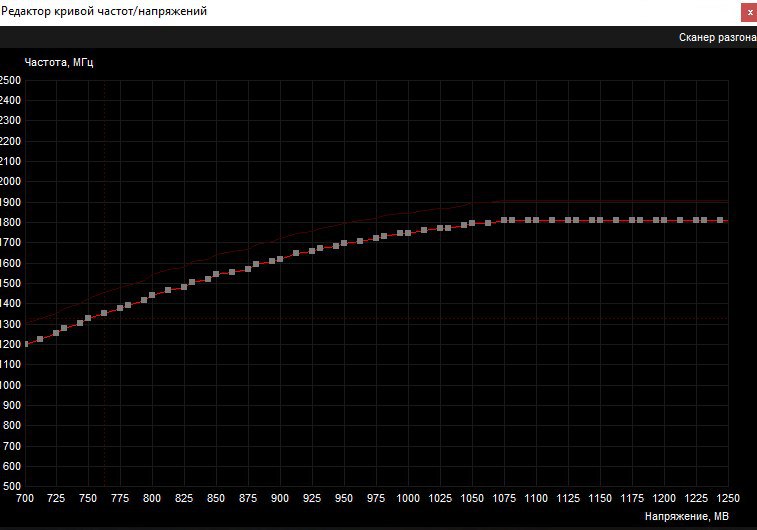Viewport: 757px width, 530px height.
Task: Select the curve point at 725 mV
Action: 56,333
